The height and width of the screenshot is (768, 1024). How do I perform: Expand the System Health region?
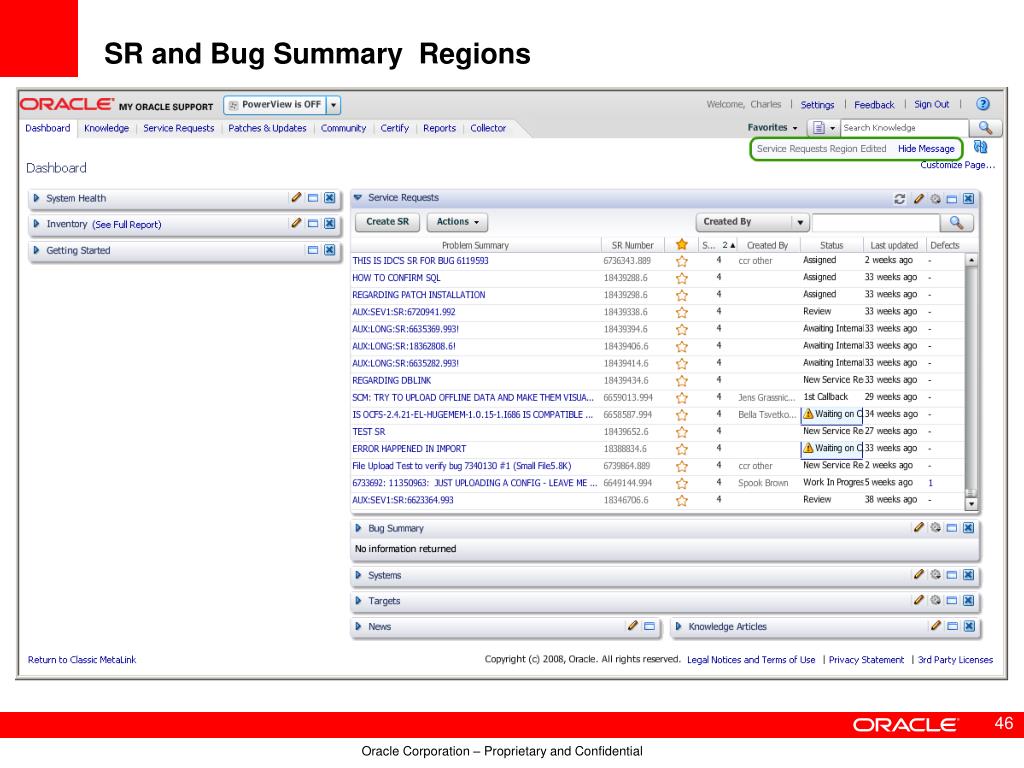coord(37,198)
